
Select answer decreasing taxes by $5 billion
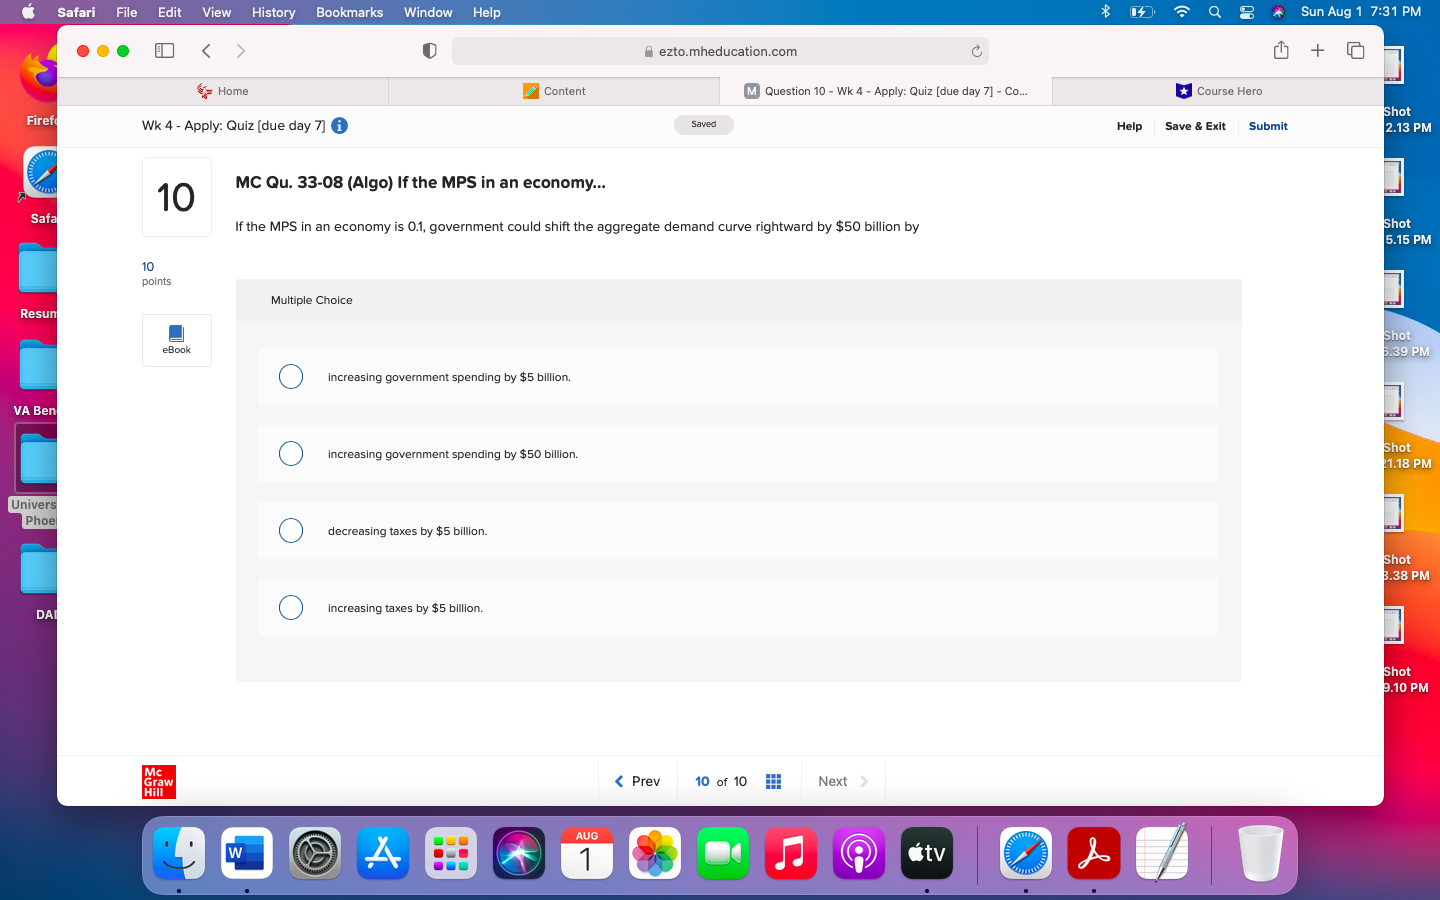pyautogui.click(x=291, y=530)
